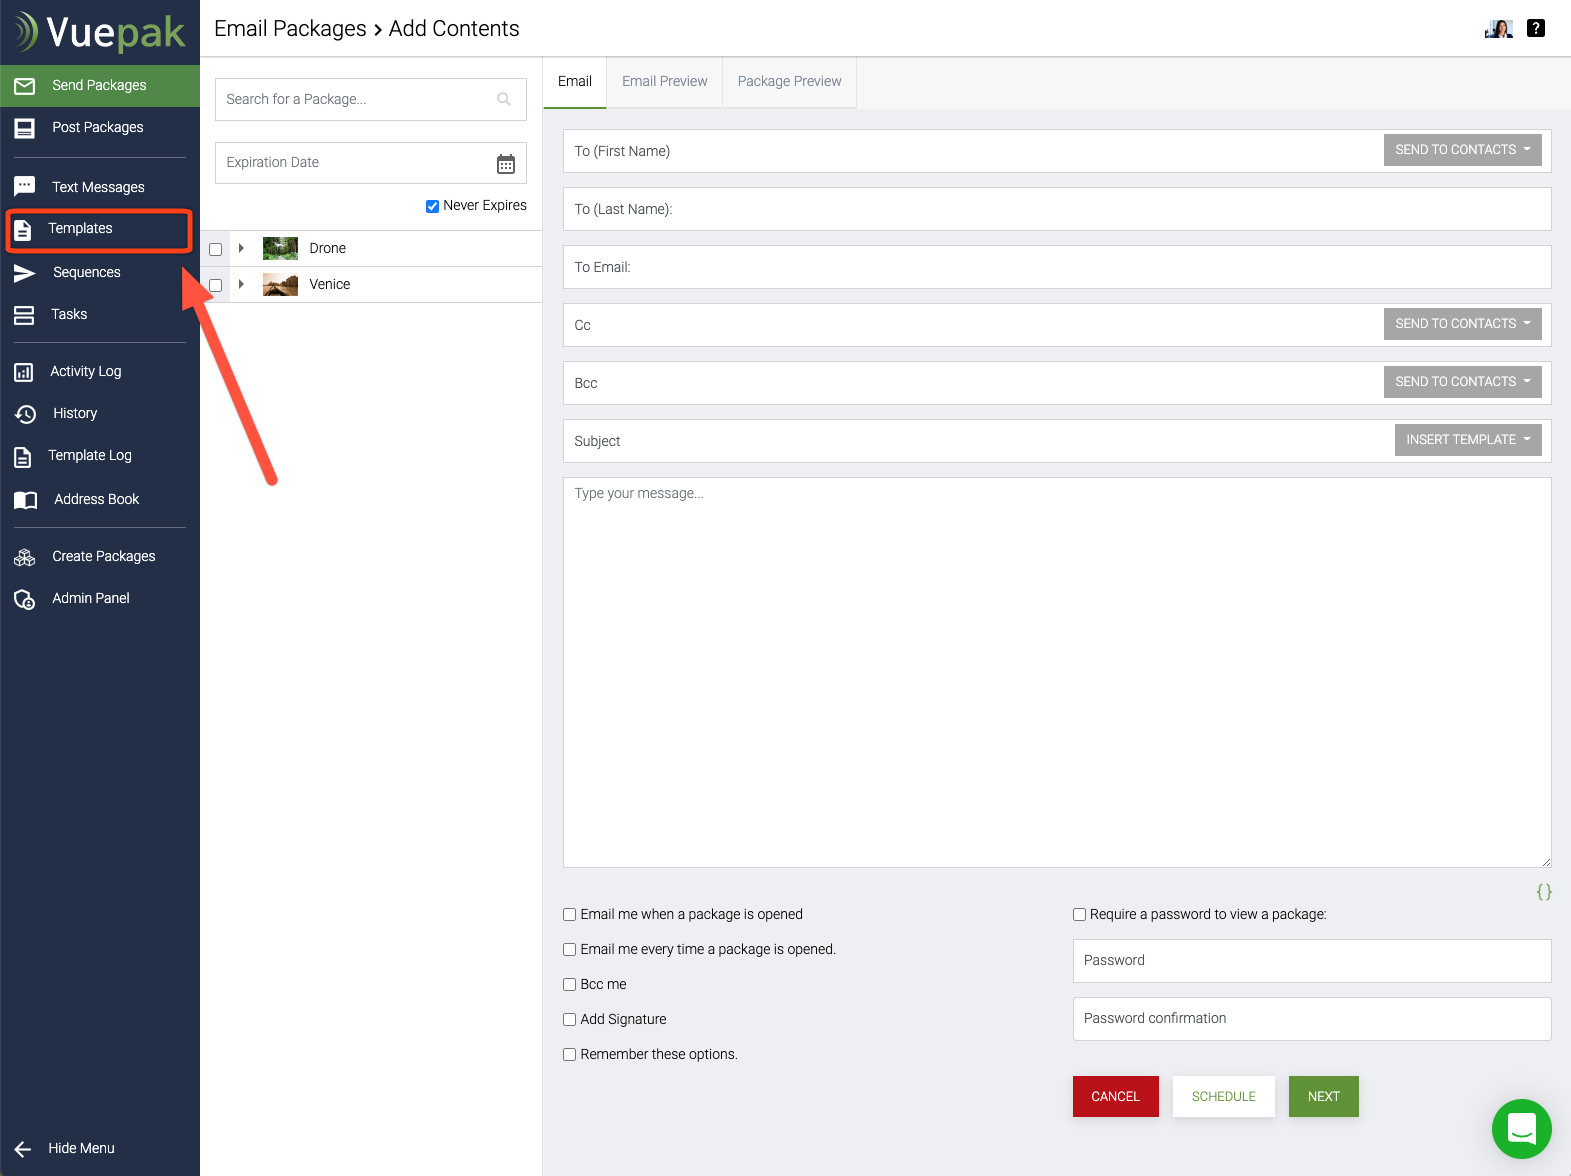Image resolution: width=1571 pixels, height=1176 pixels.
Task: Click the Hide Menu arrow icon
Action: pyautogui.click(x=24, y=1149)
